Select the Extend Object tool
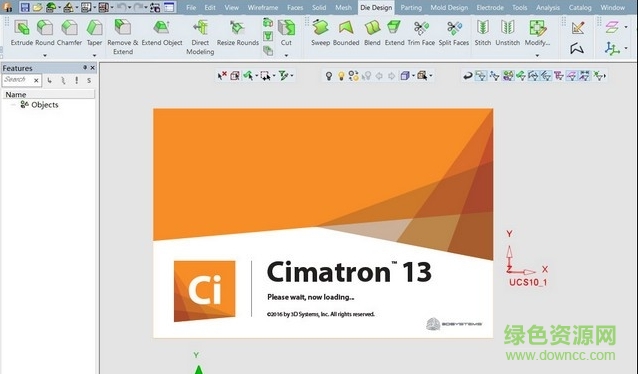This screenshot has width=639, height=374. coord(162,33)
